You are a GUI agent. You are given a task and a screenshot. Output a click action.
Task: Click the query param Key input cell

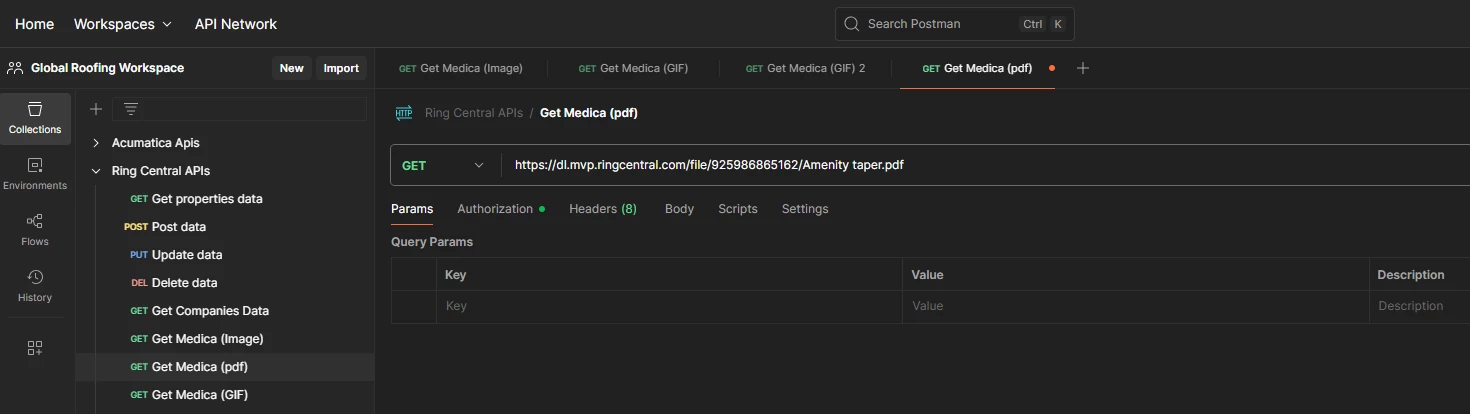click(669, 306)
